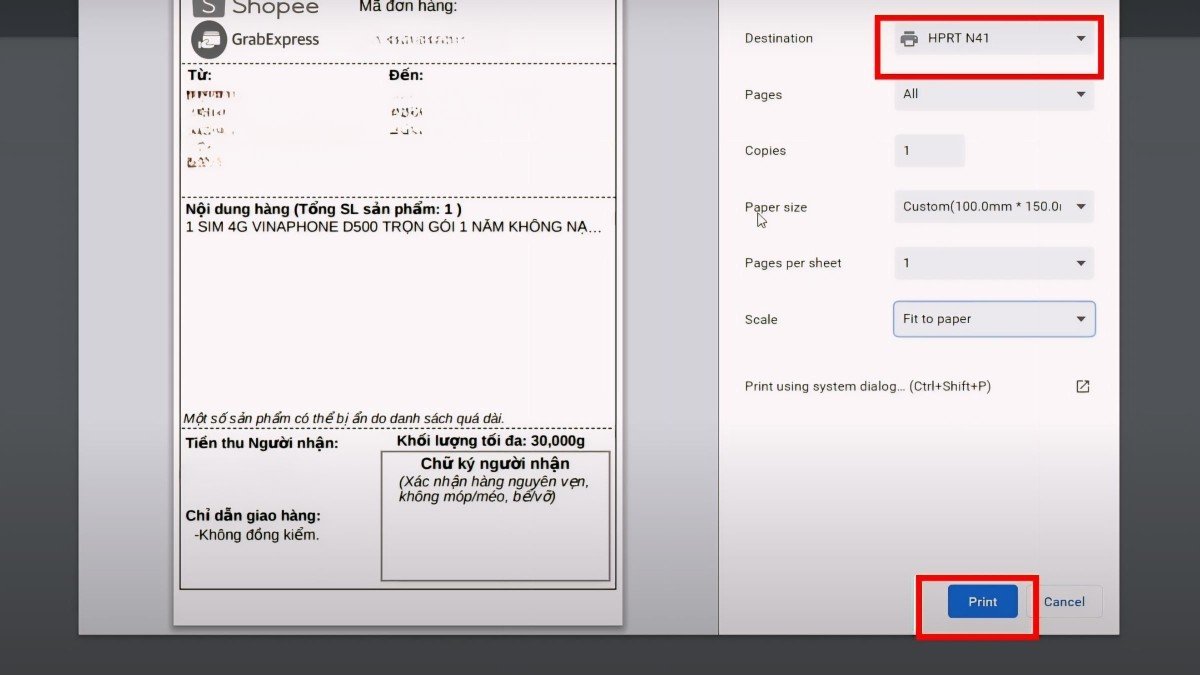Open the Paper size dropdown showing Custom
This screenshot has height=675, width=1200.
pyautogui.click(x=992, y=206)
